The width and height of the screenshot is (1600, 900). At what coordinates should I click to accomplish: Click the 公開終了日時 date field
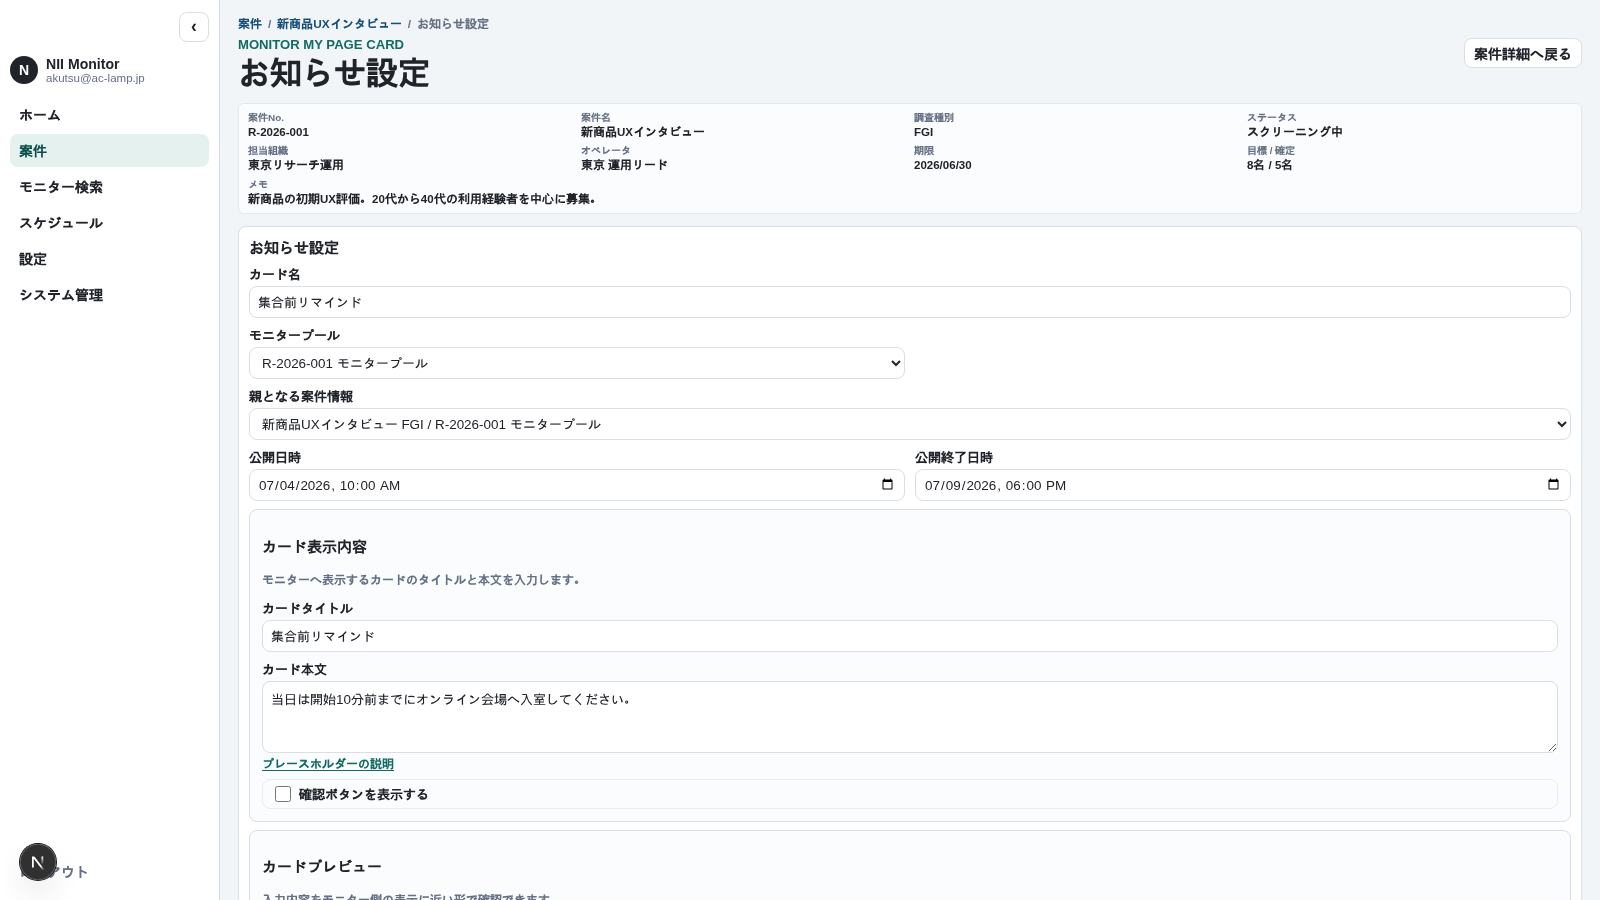1243,485
